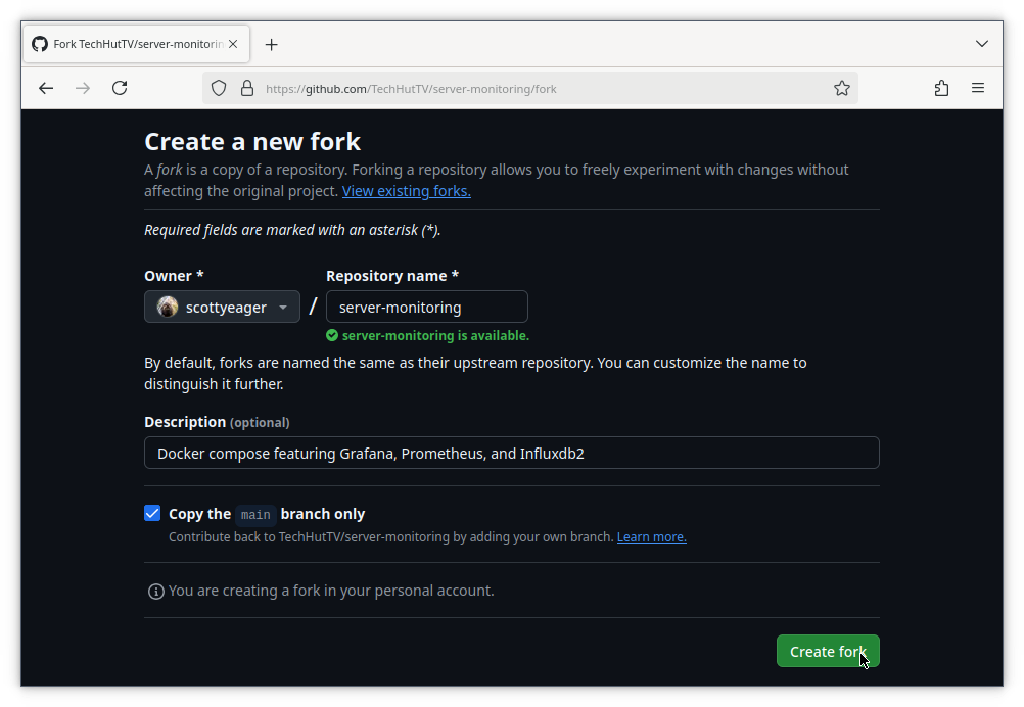The width and height of the screenshot is (1024, 707).
Task: Click inside the Description field
Action: (511, 453)
